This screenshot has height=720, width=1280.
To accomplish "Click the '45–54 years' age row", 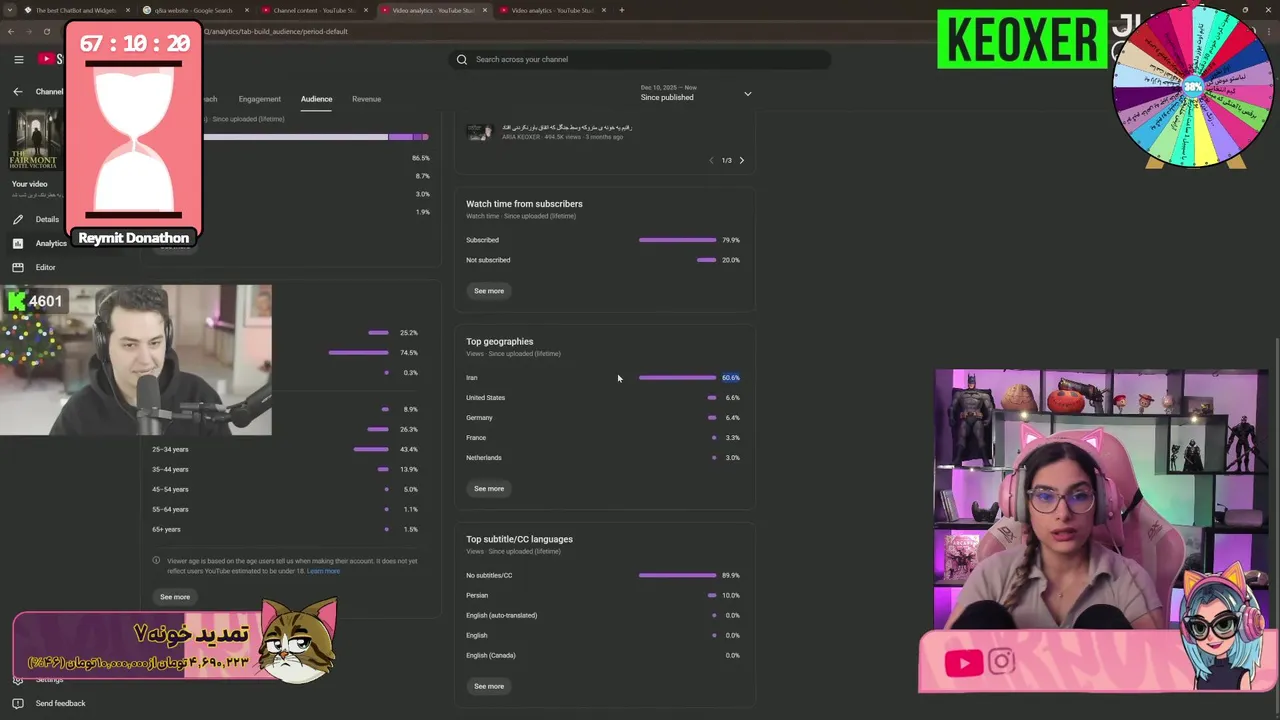I will click(x=285, y=489).
